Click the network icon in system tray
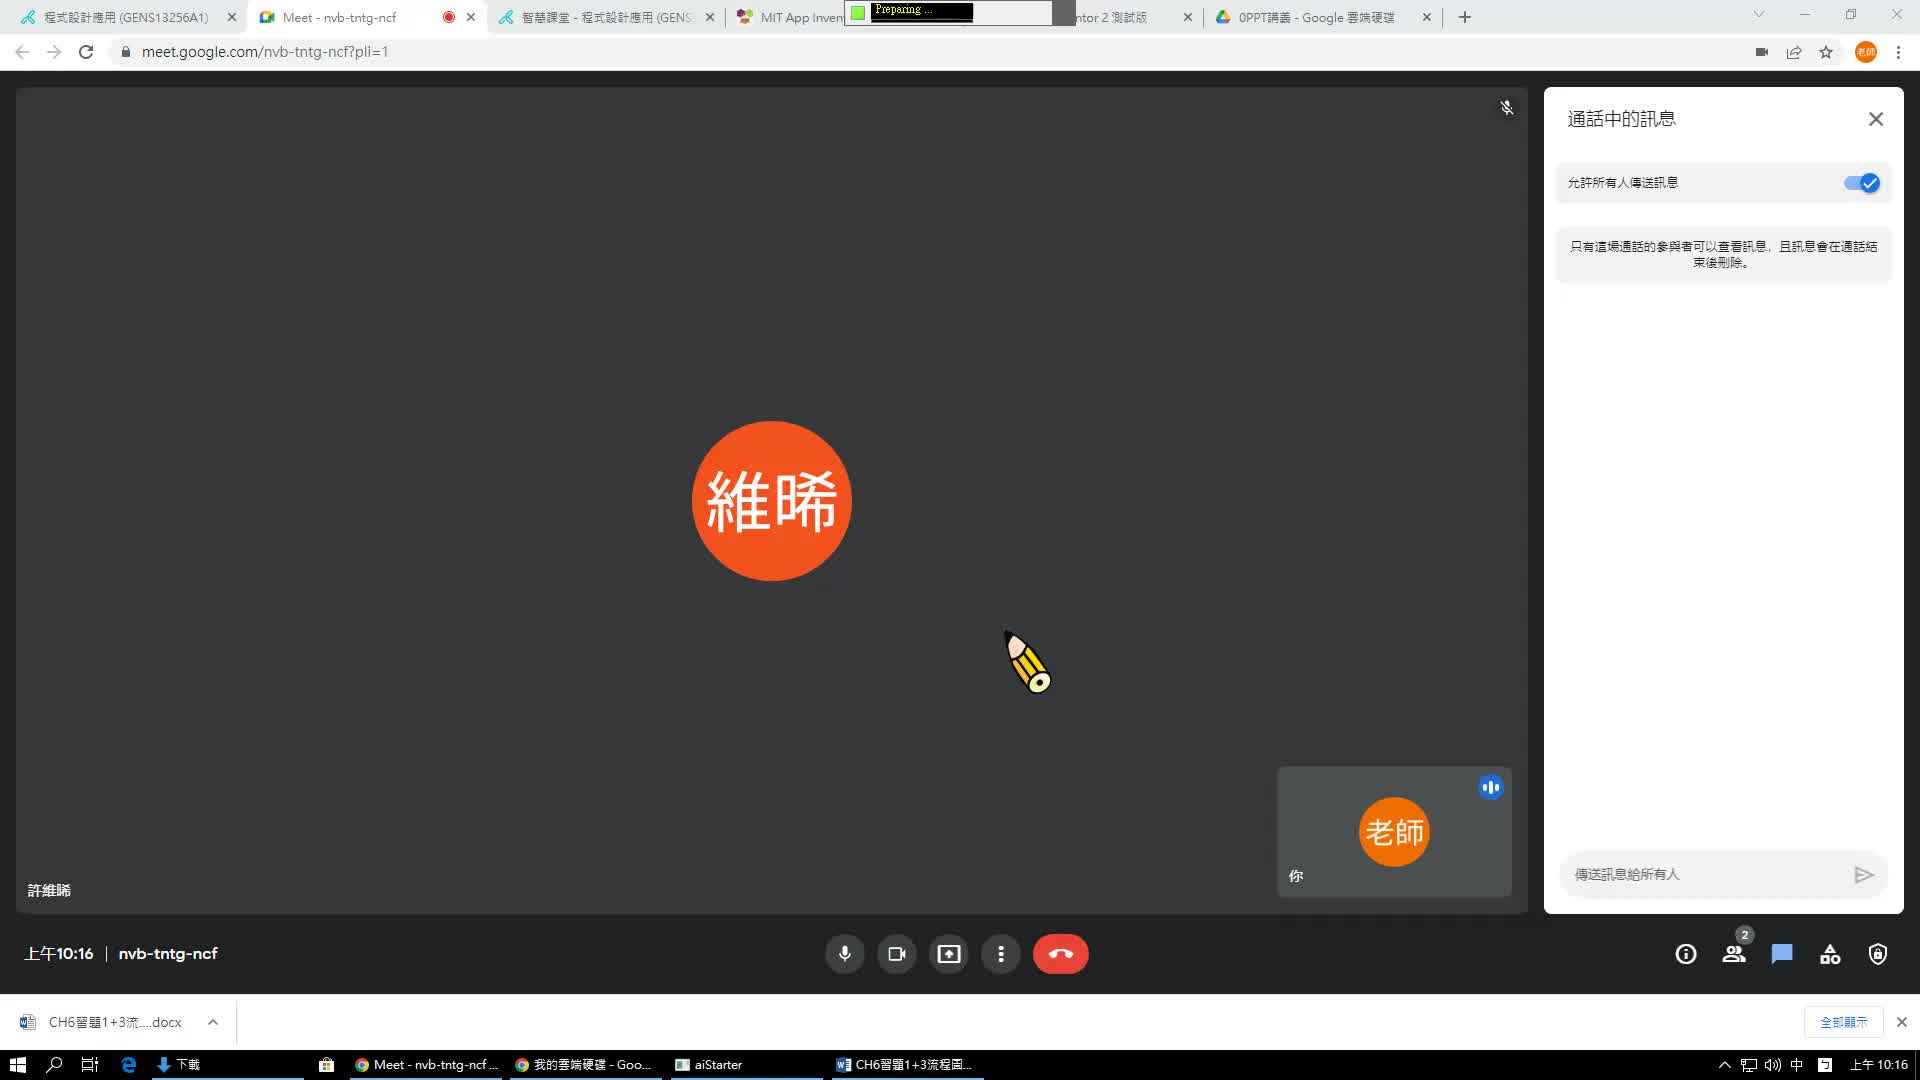 tap(1749, 1065)
